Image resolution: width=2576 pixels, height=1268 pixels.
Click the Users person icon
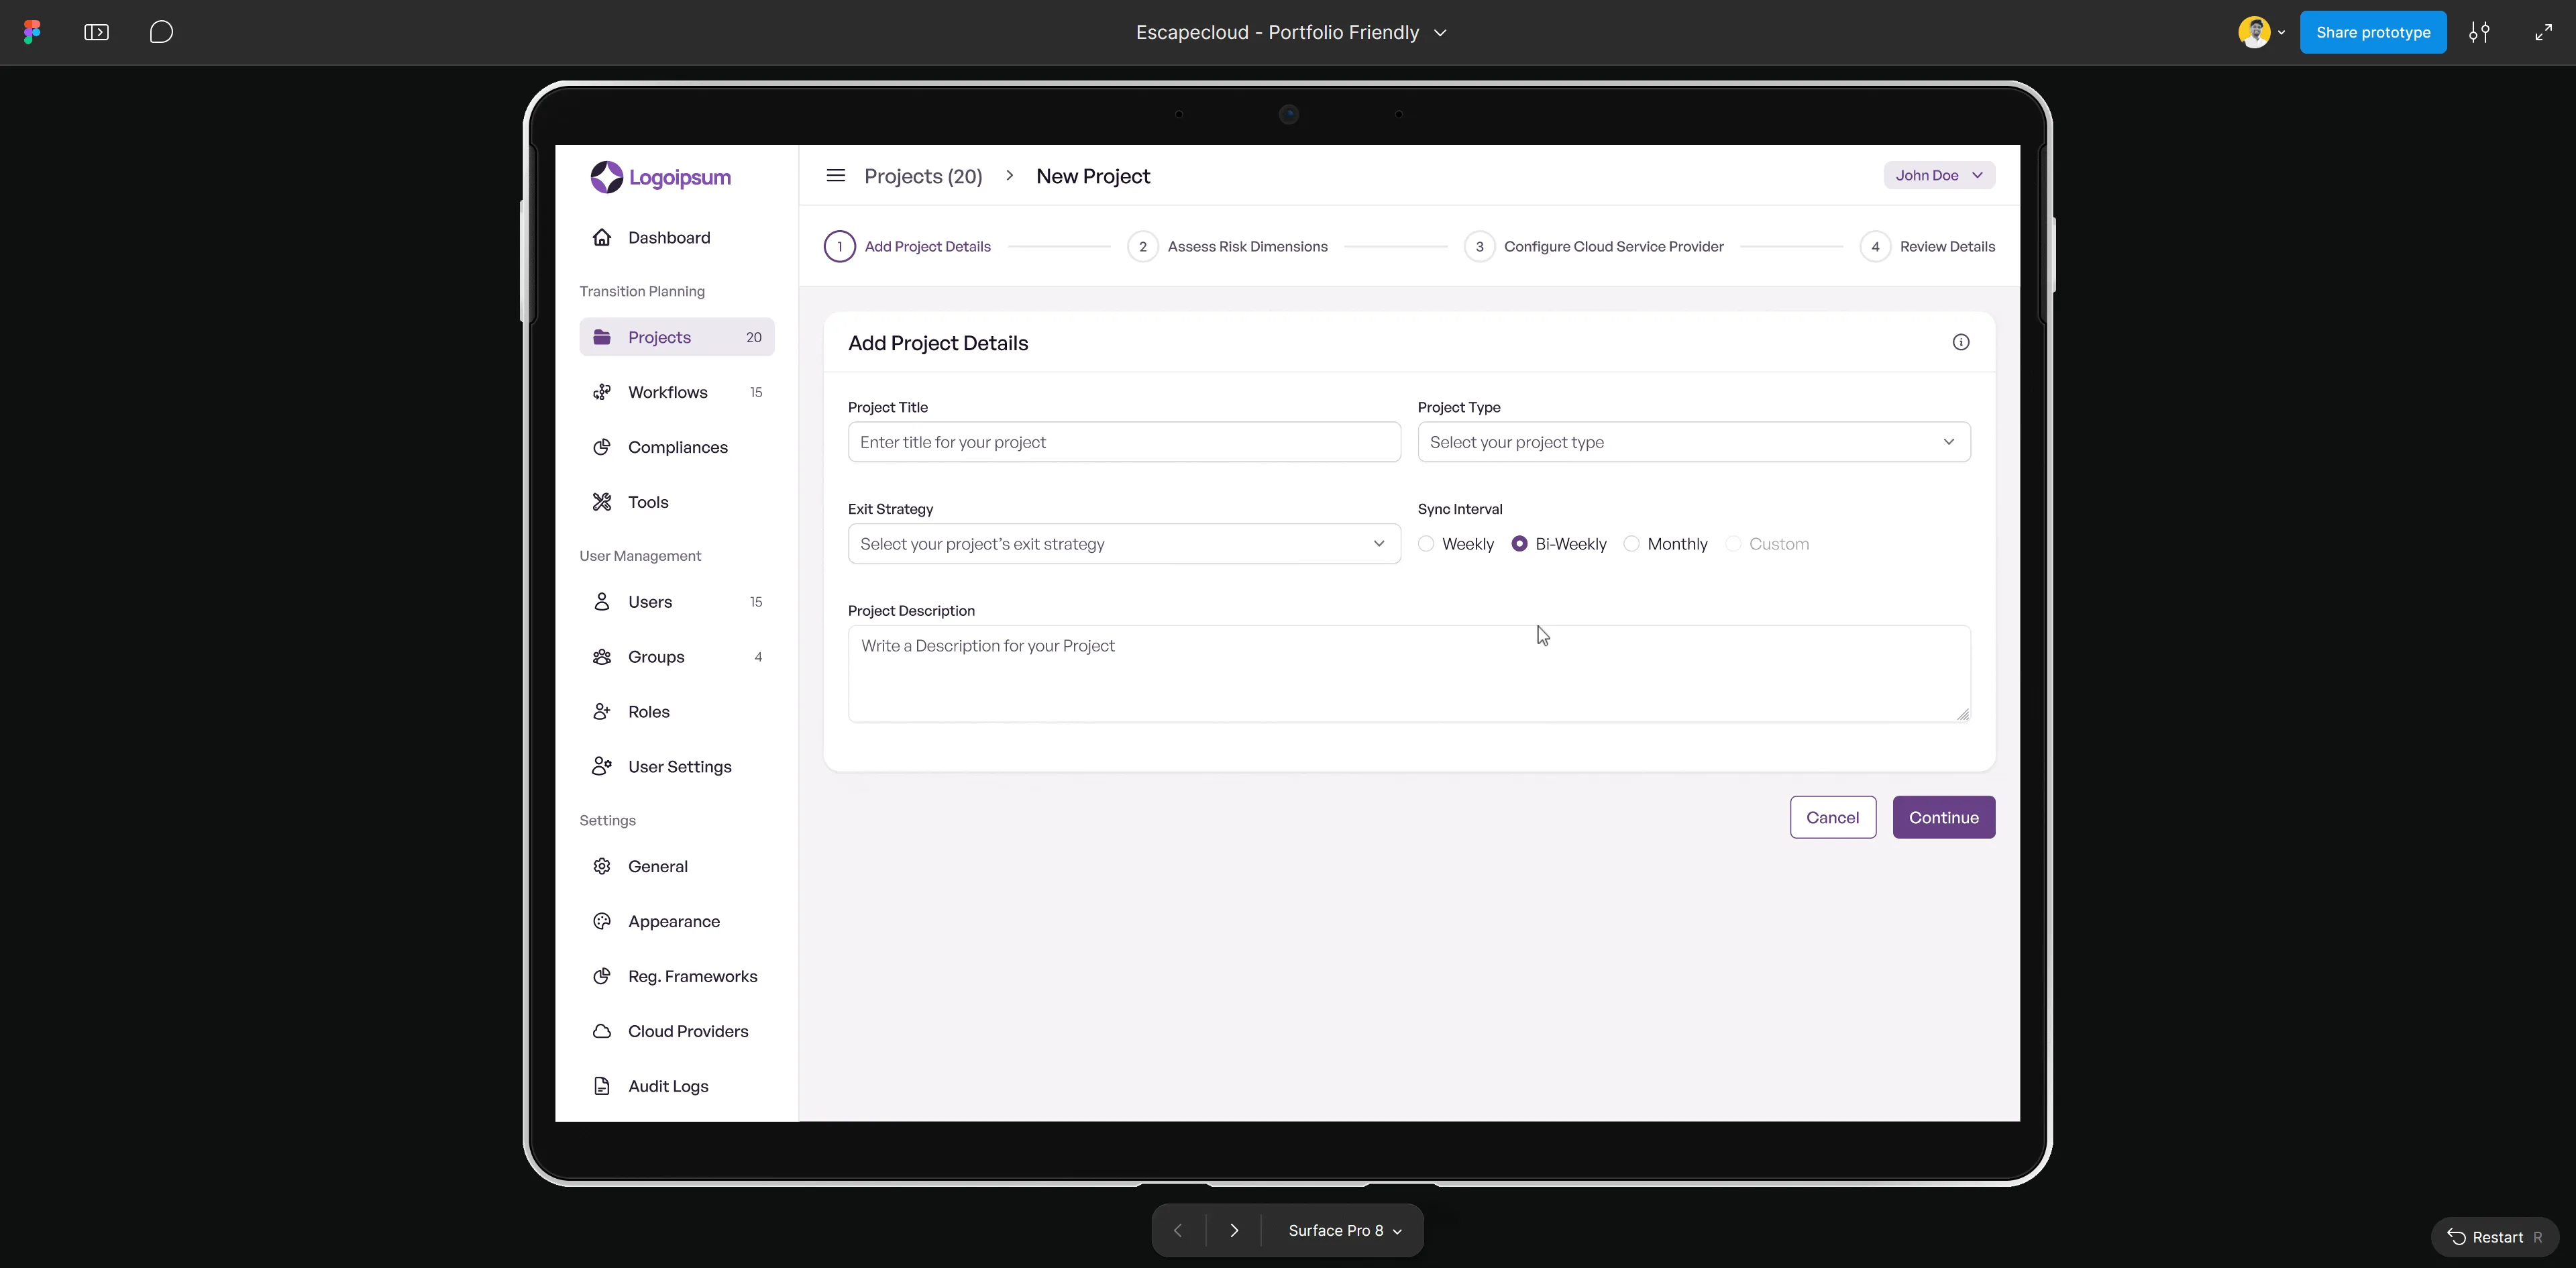click(x=601, y=601)
